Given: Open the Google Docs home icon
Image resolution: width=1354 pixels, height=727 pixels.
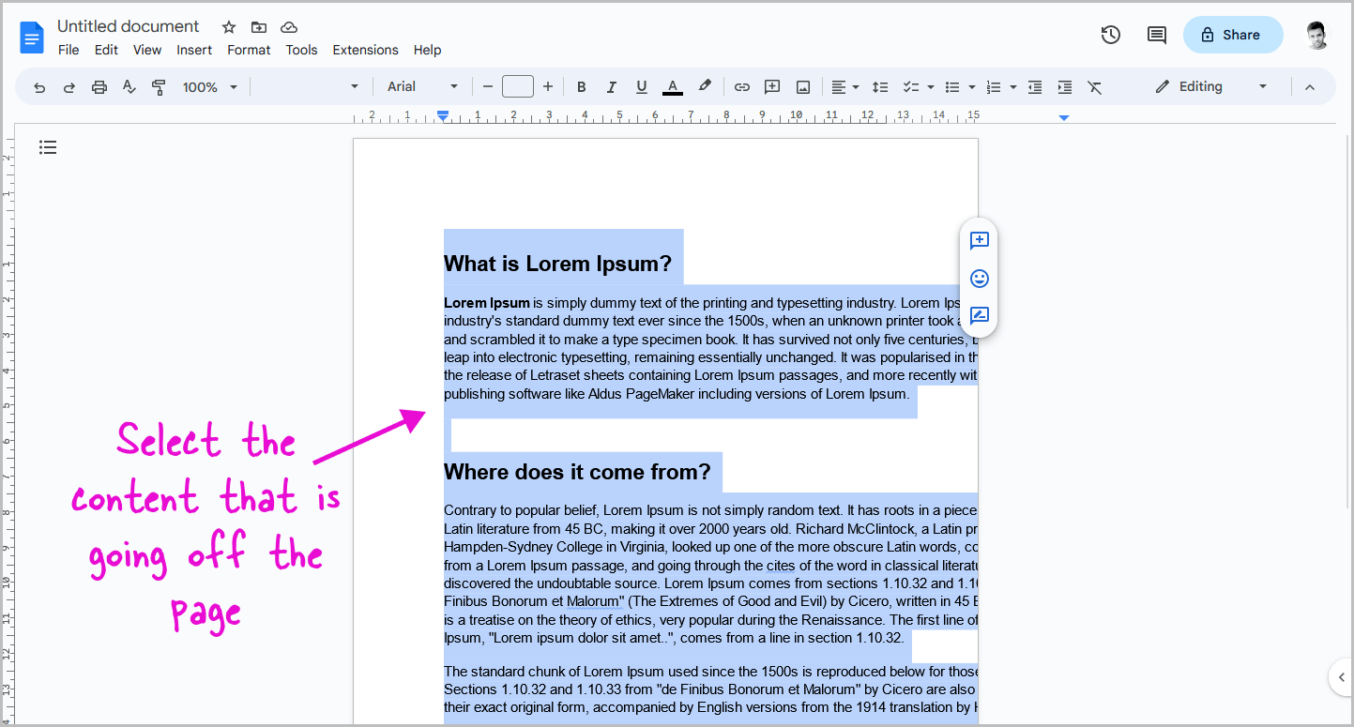Looking at the screenshot, I should coord(32,38).
